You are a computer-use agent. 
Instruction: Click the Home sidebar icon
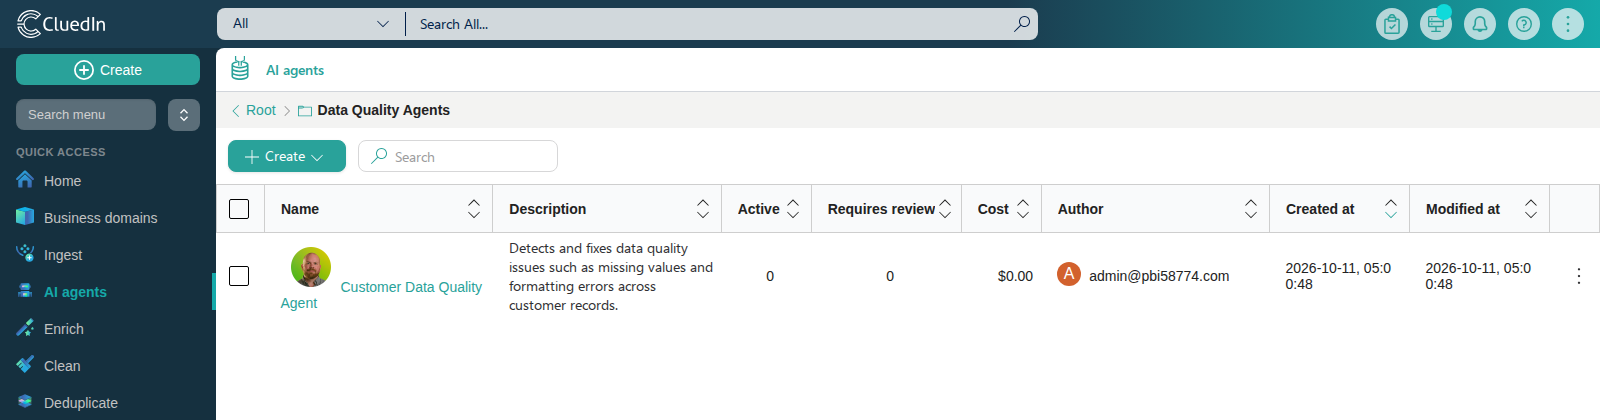pos(25,180)
